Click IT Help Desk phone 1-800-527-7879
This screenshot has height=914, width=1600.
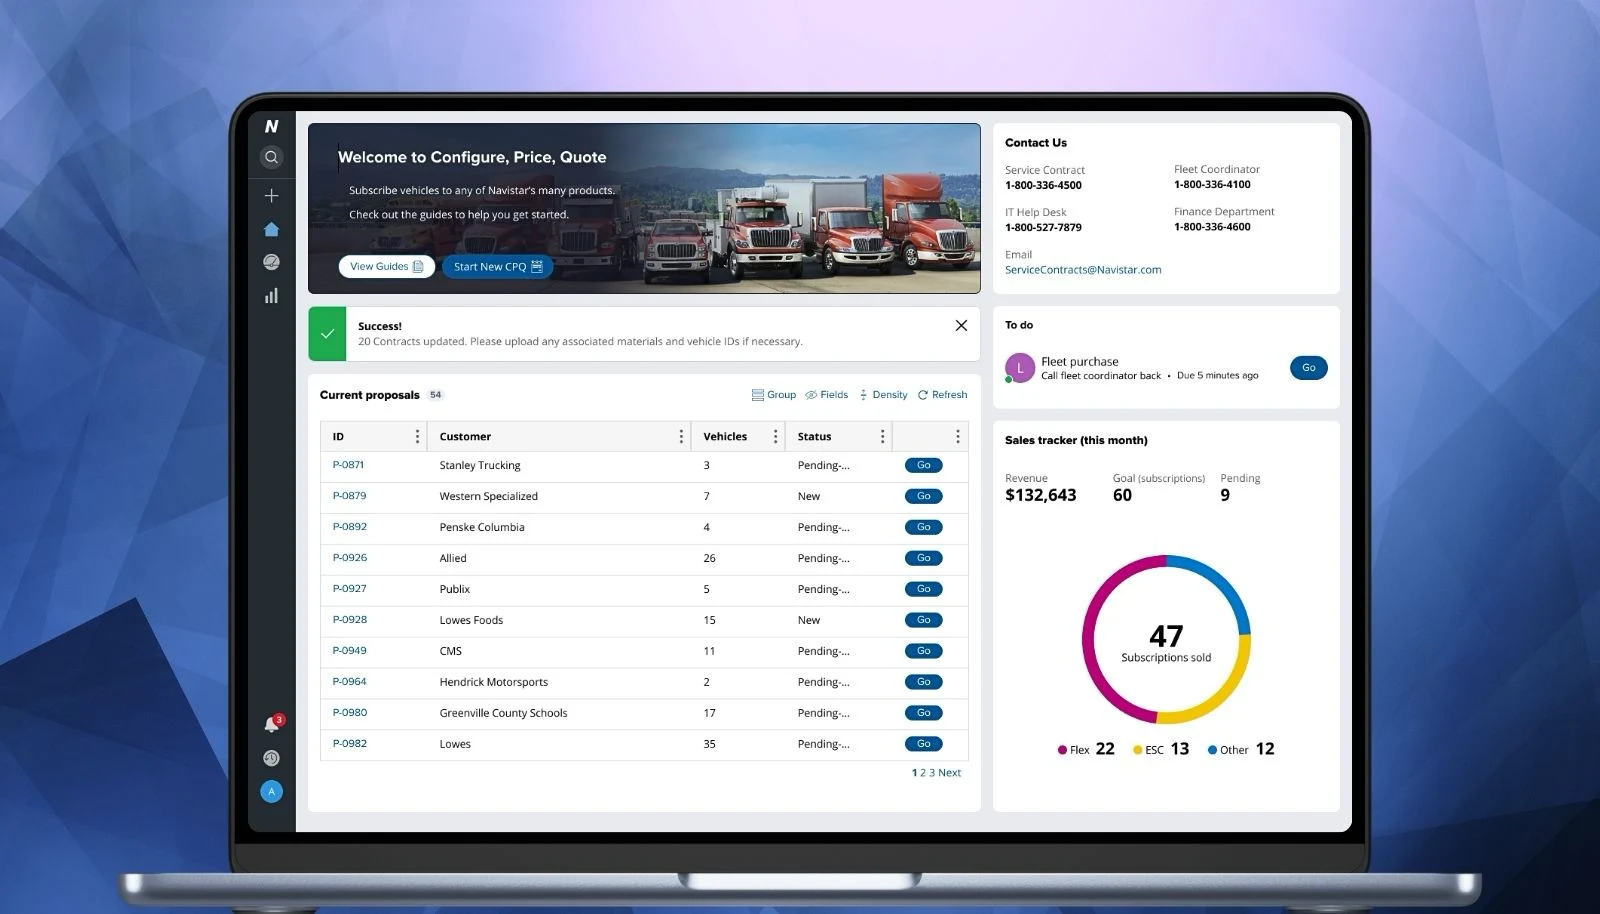coord(1043,227)
